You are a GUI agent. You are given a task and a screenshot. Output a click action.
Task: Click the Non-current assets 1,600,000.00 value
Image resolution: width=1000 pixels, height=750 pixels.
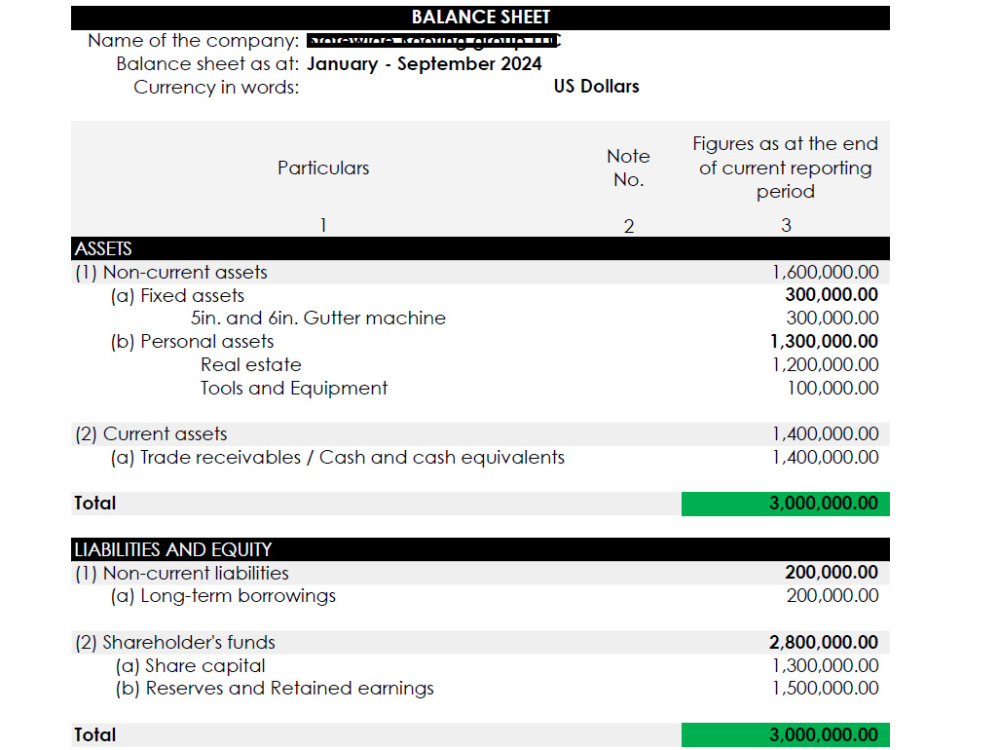[825, 272]
